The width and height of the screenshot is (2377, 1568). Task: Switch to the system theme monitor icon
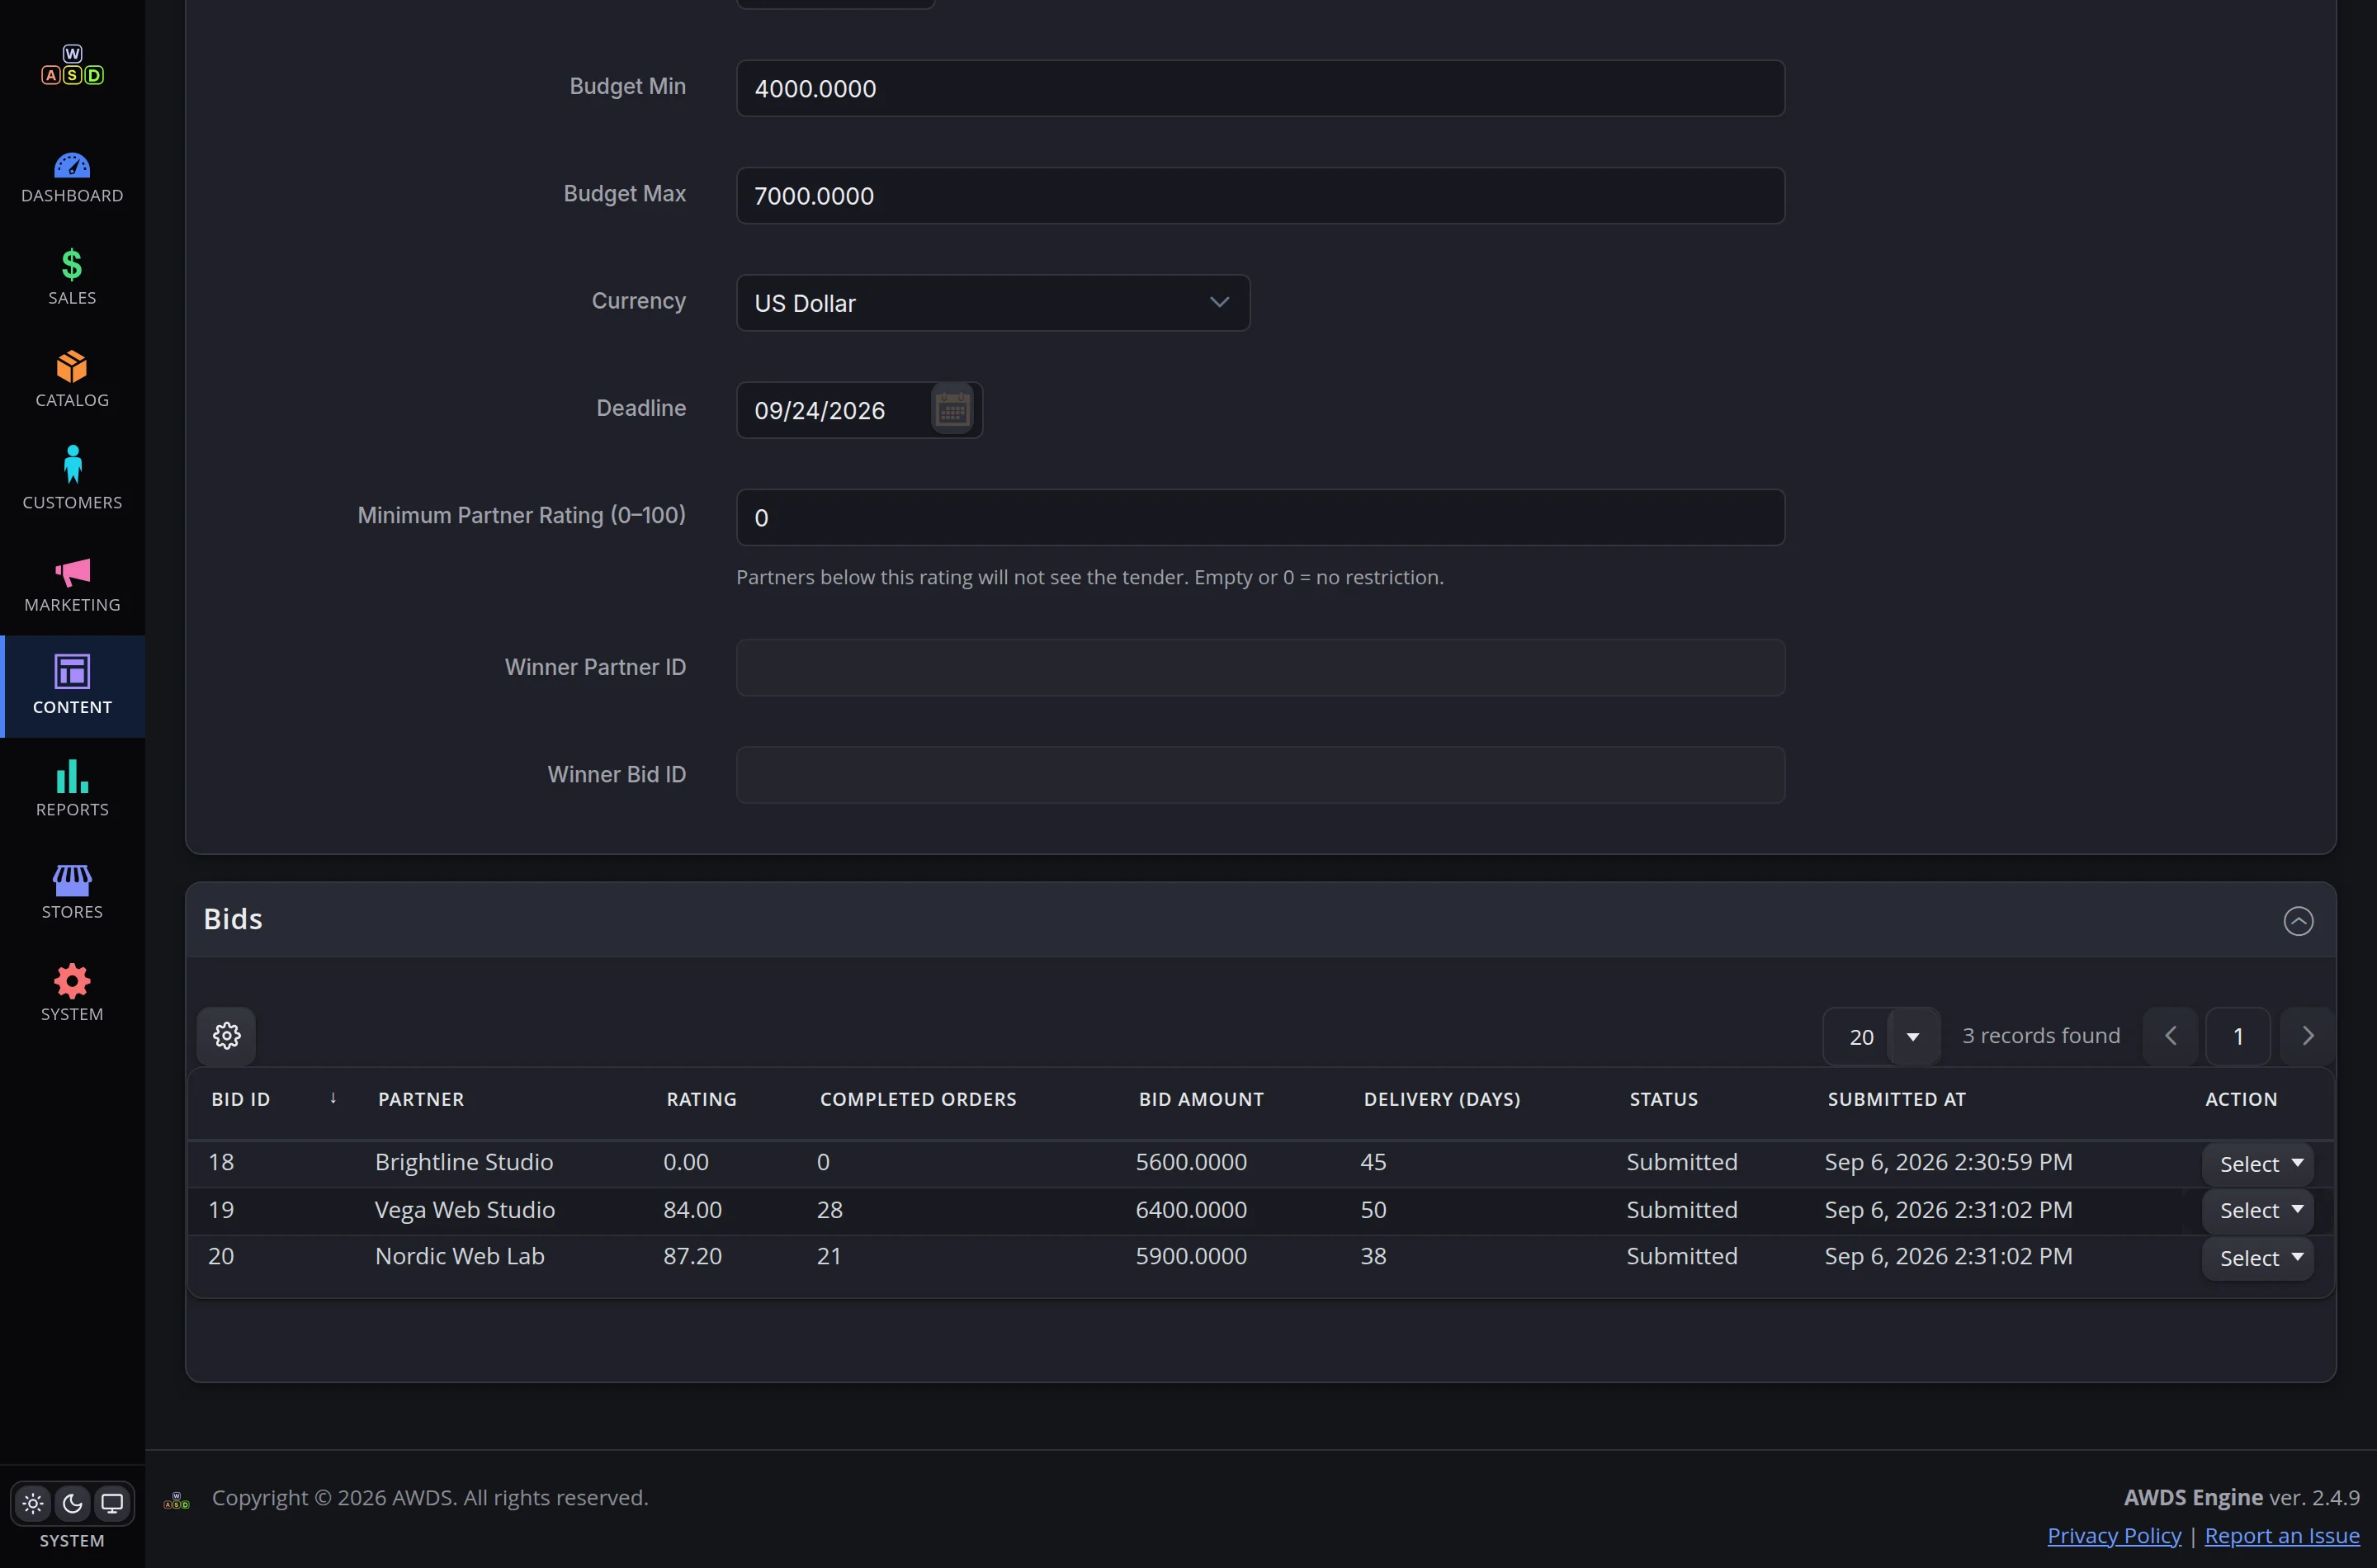112,1503
